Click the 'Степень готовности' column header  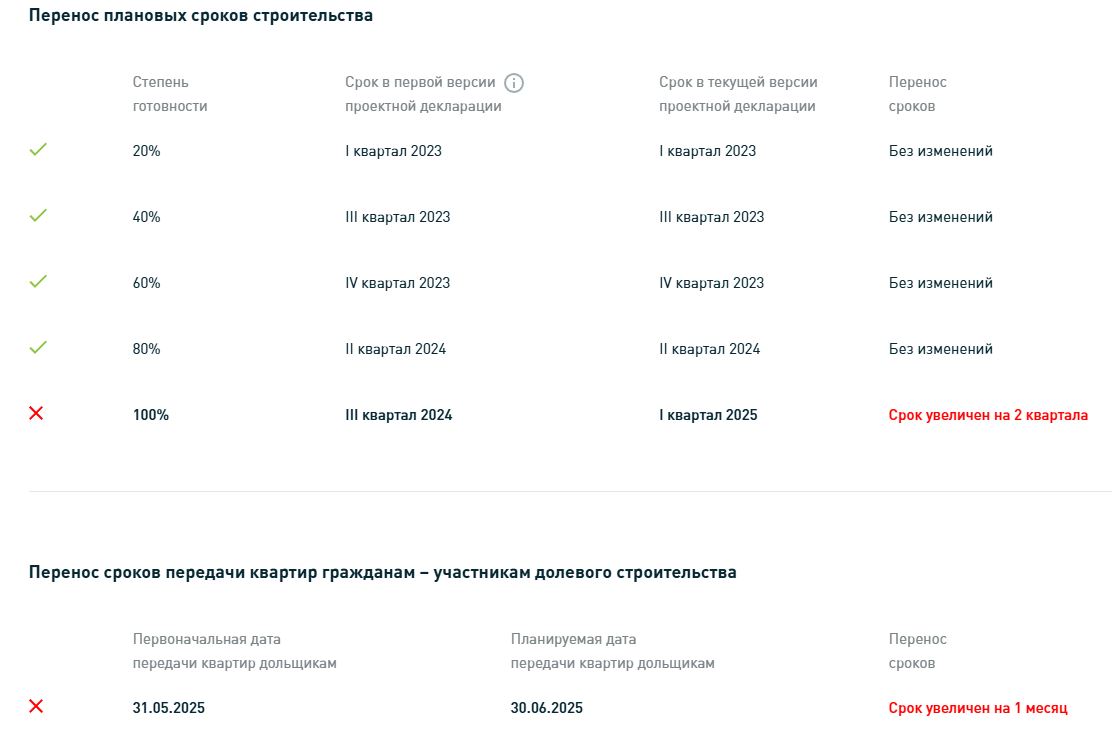170,94
